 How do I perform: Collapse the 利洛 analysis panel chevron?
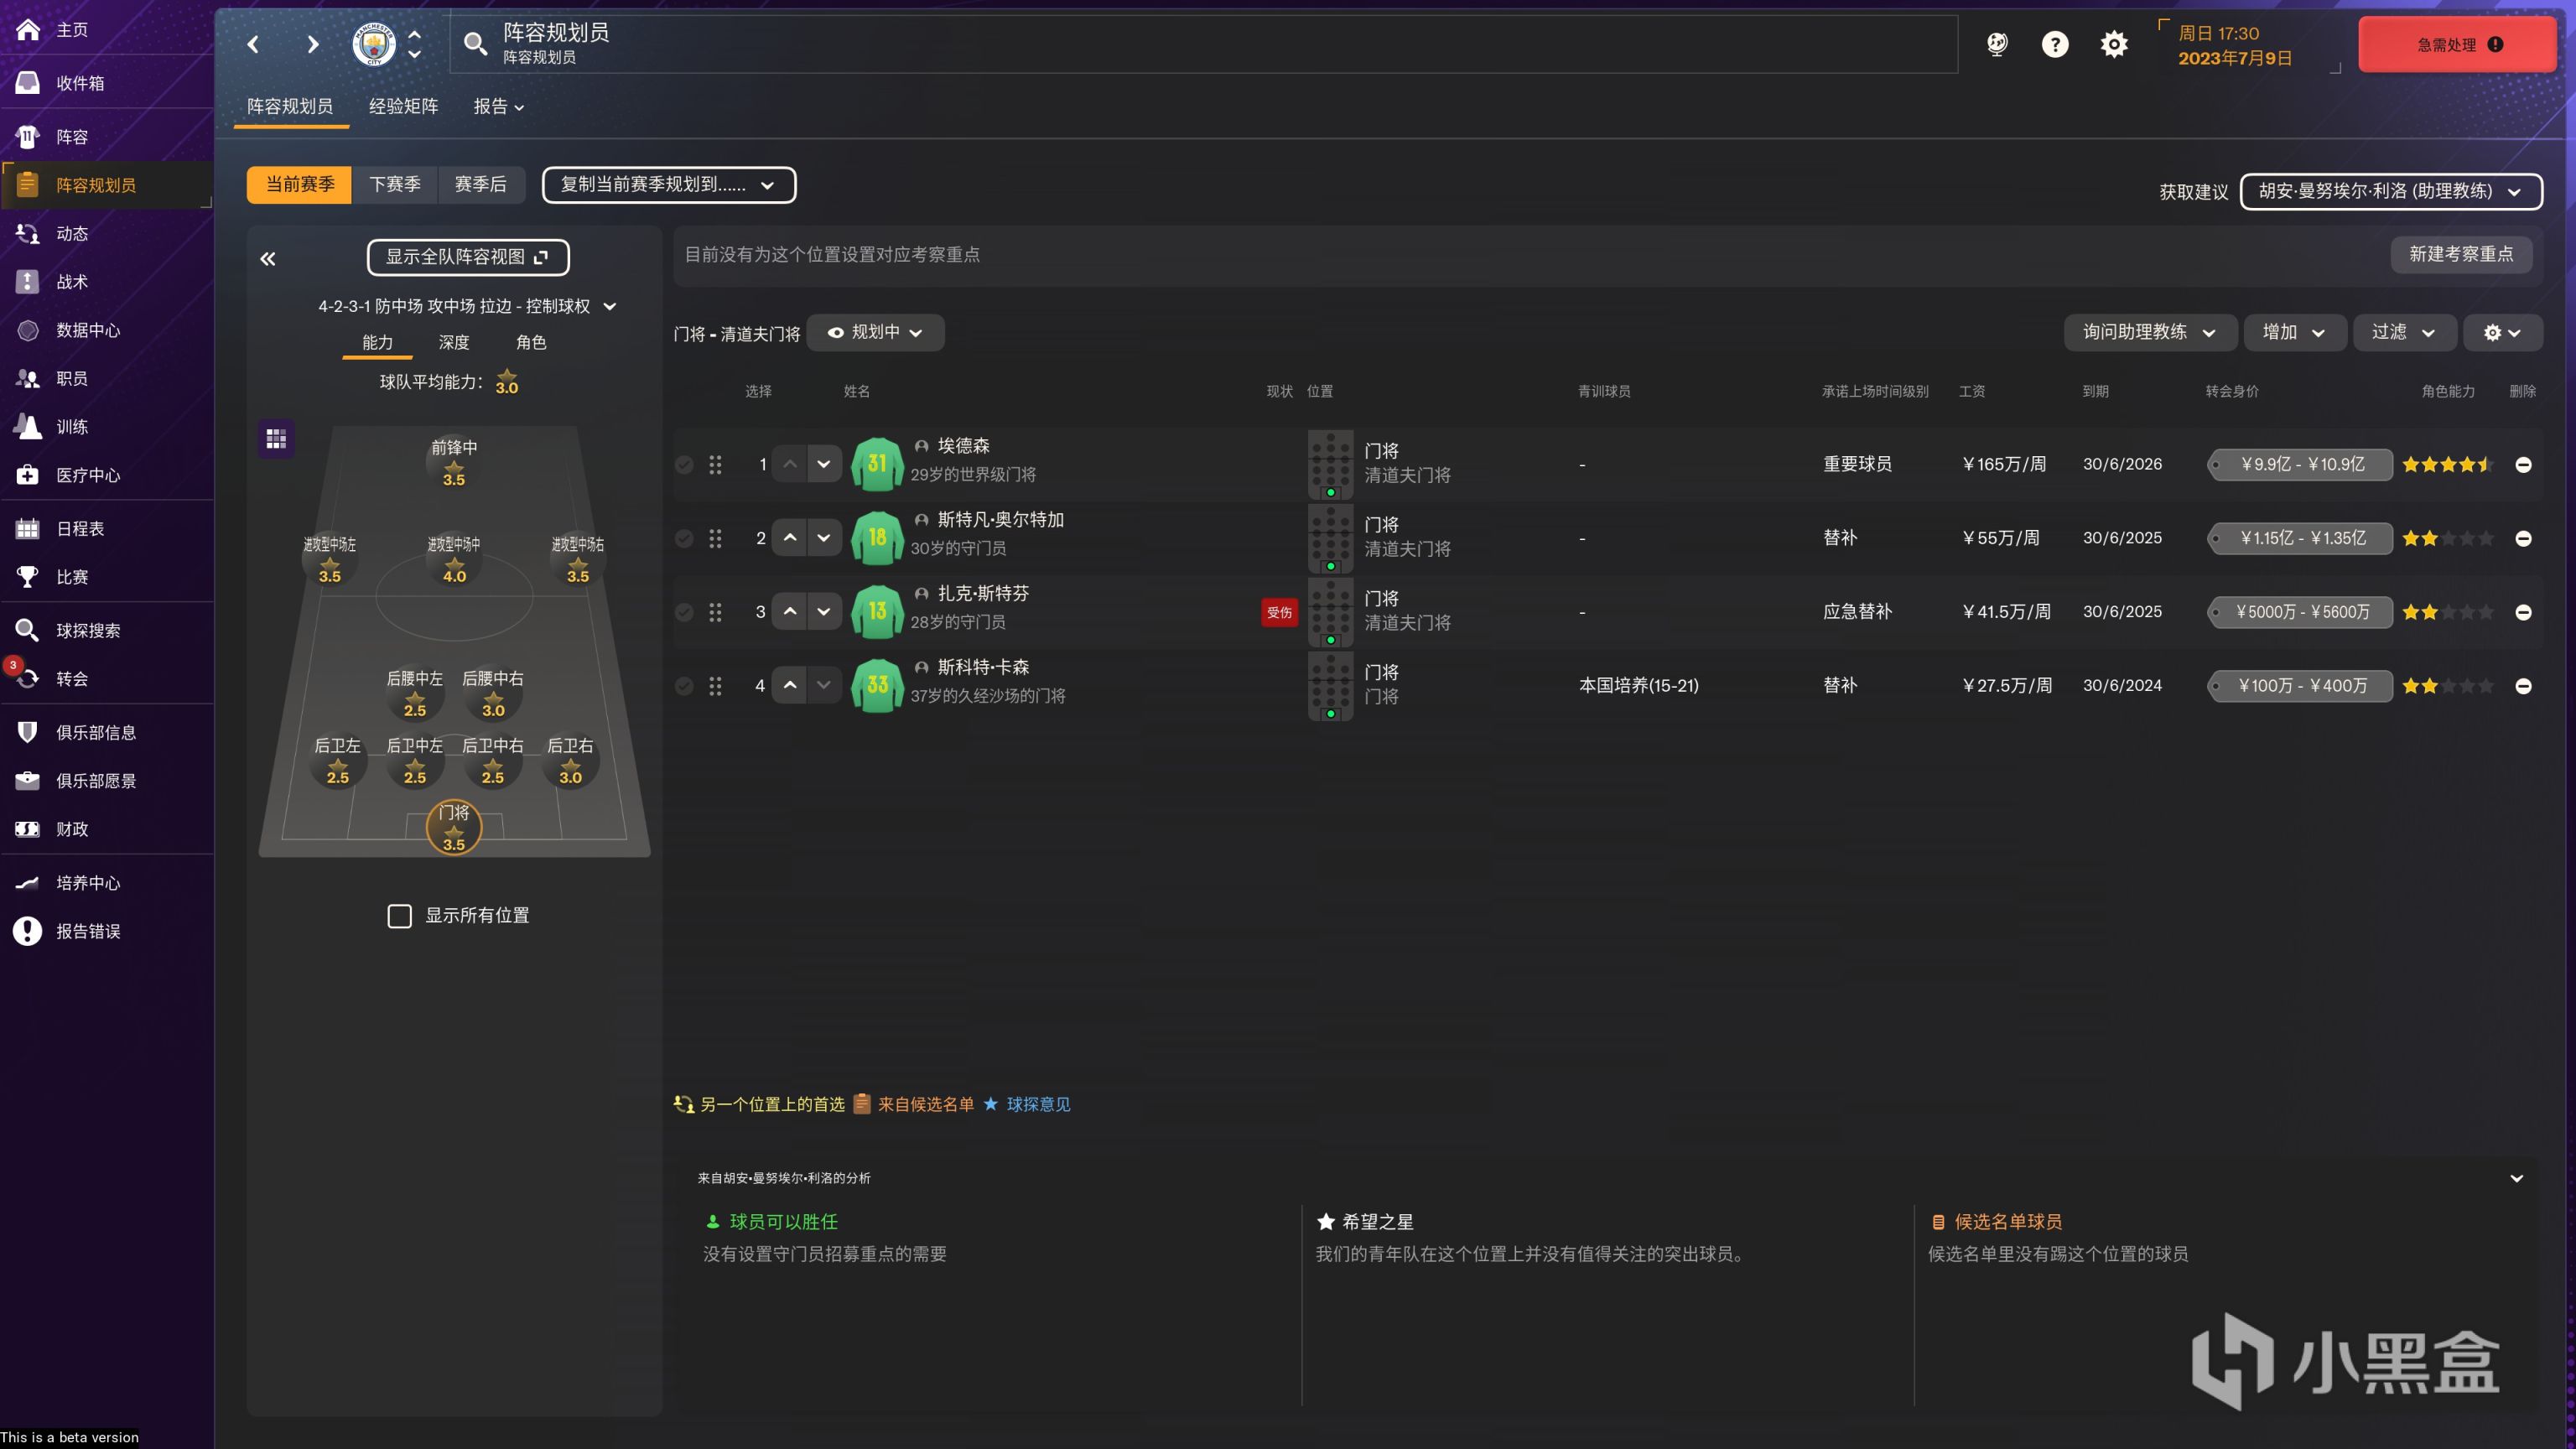coord(2517,1179)
